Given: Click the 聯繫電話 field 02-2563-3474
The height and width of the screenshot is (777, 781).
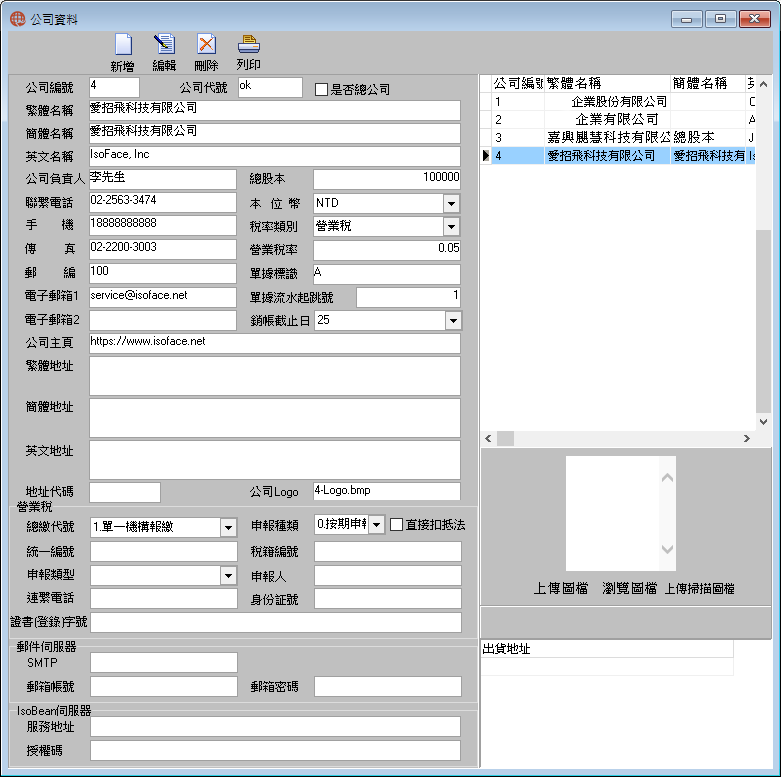Looking at the screenshot, I should pyautogui.click(x=162, y=202).
